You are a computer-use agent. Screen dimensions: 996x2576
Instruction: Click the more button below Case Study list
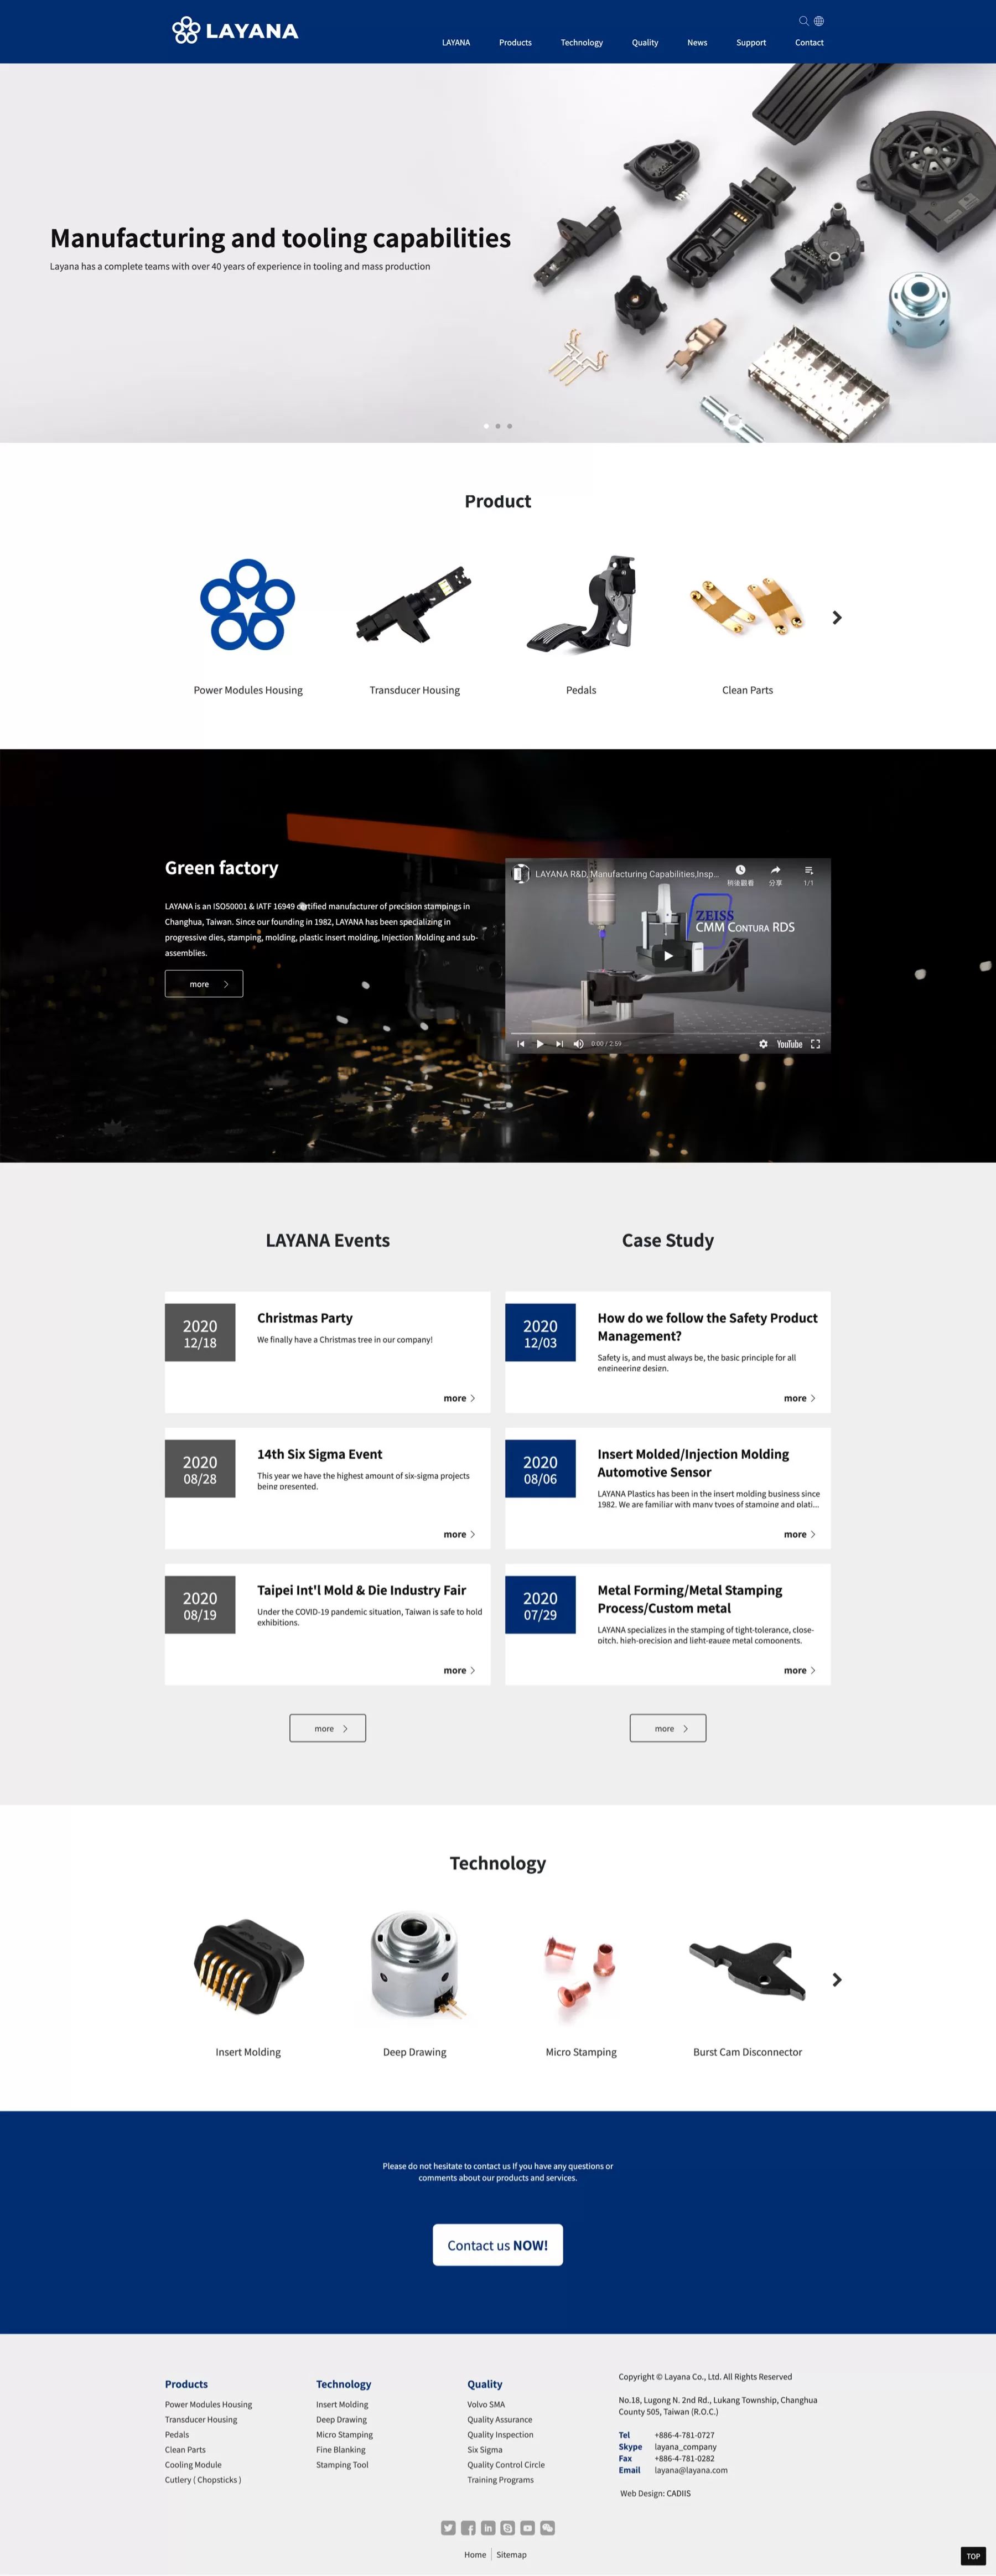click(x=668, y=1728)
